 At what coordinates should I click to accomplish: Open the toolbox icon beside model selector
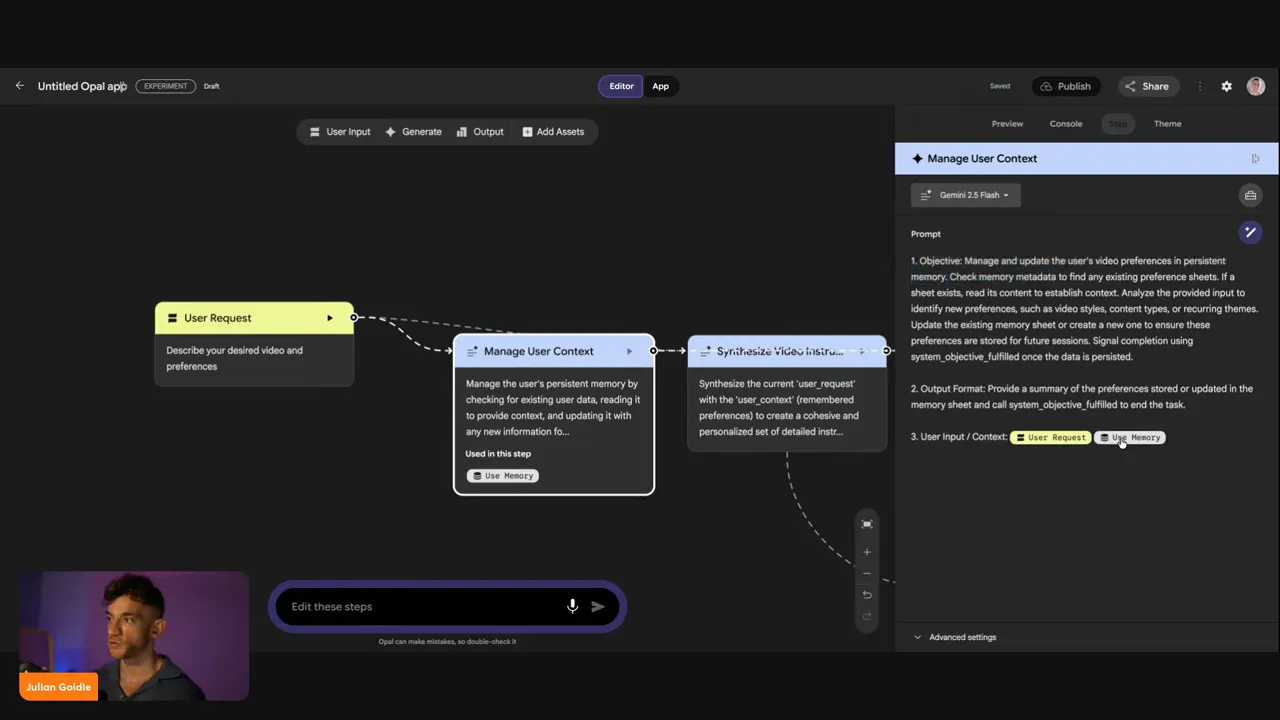click(1250, 195)
